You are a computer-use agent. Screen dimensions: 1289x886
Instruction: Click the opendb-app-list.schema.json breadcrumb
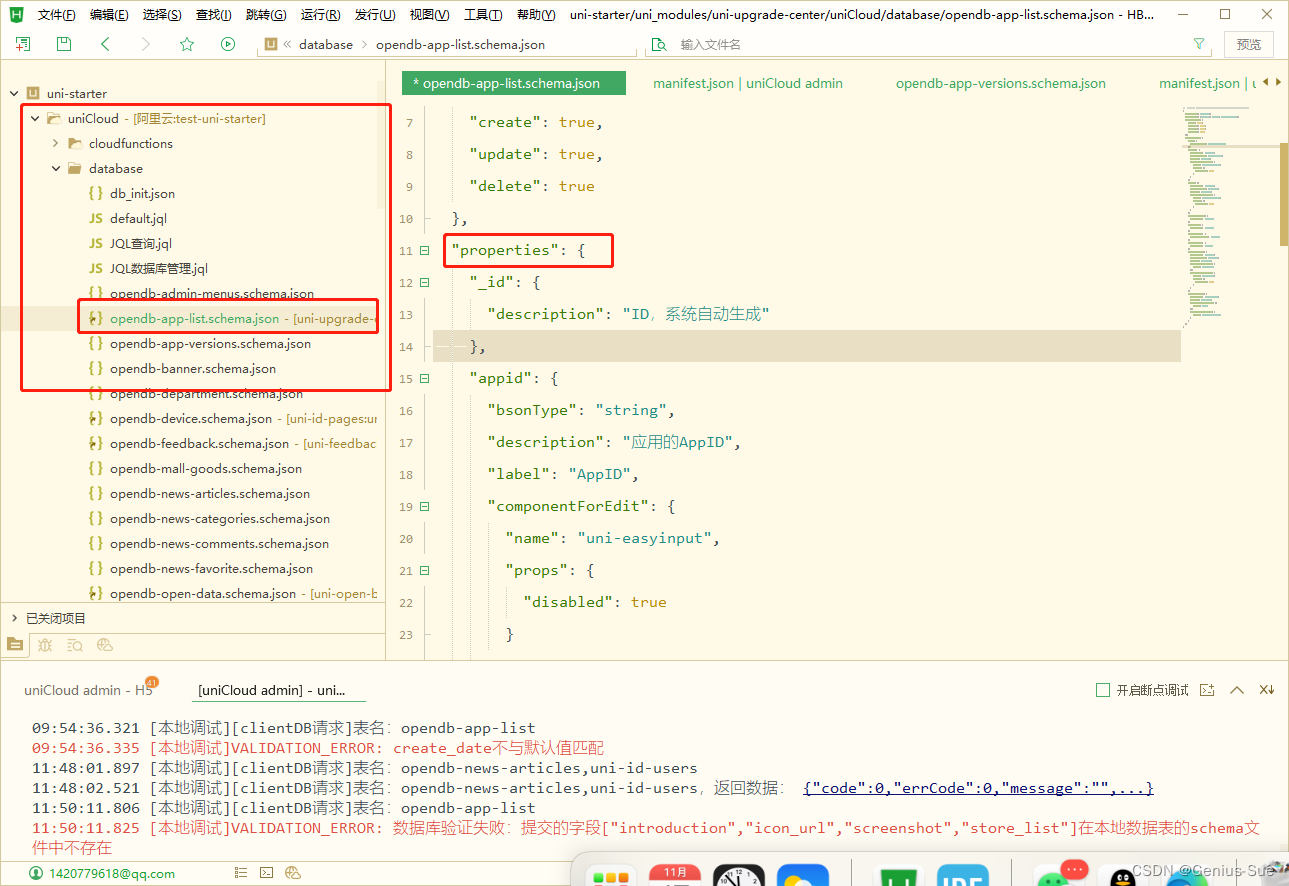pos(461,44)
